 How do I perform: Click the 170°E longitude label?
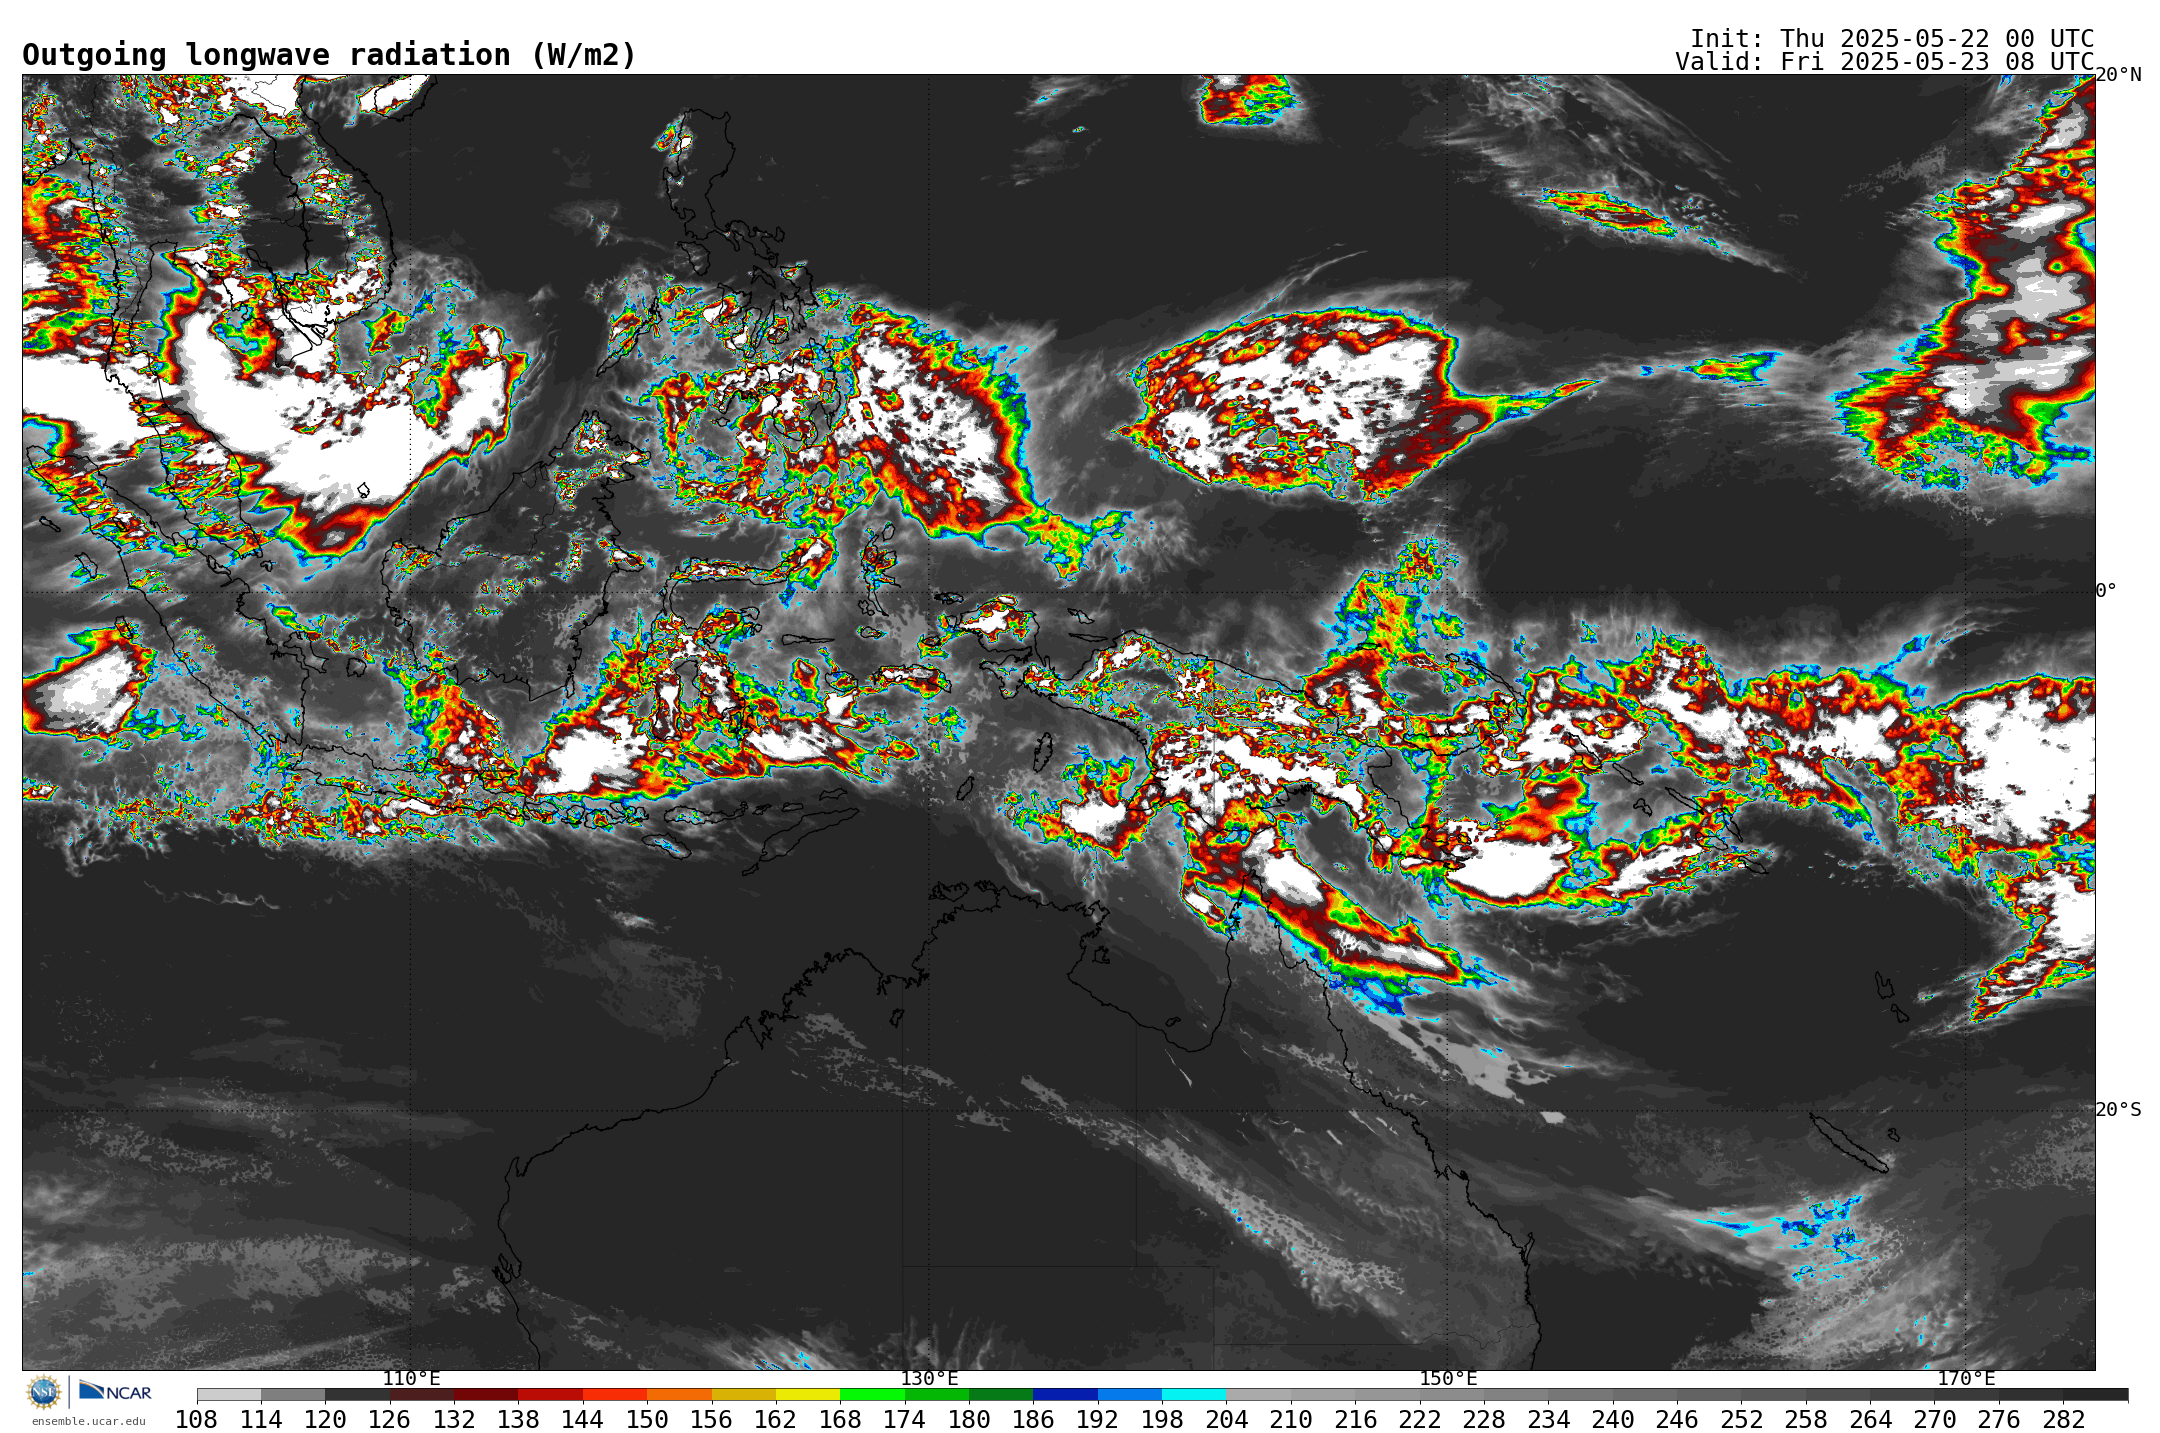1966,1379
